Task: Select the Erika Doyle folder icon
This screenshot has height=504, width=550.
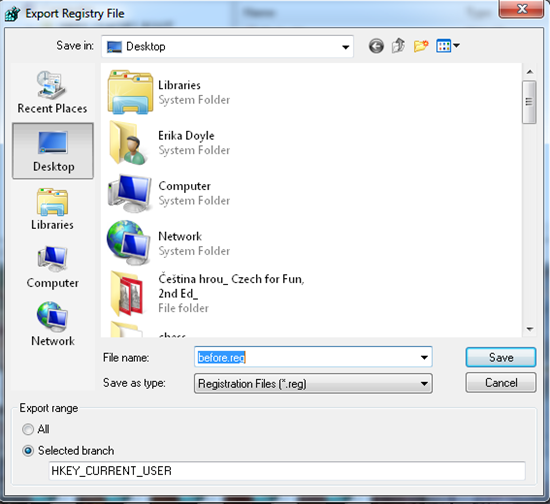Action: point(128,143)
